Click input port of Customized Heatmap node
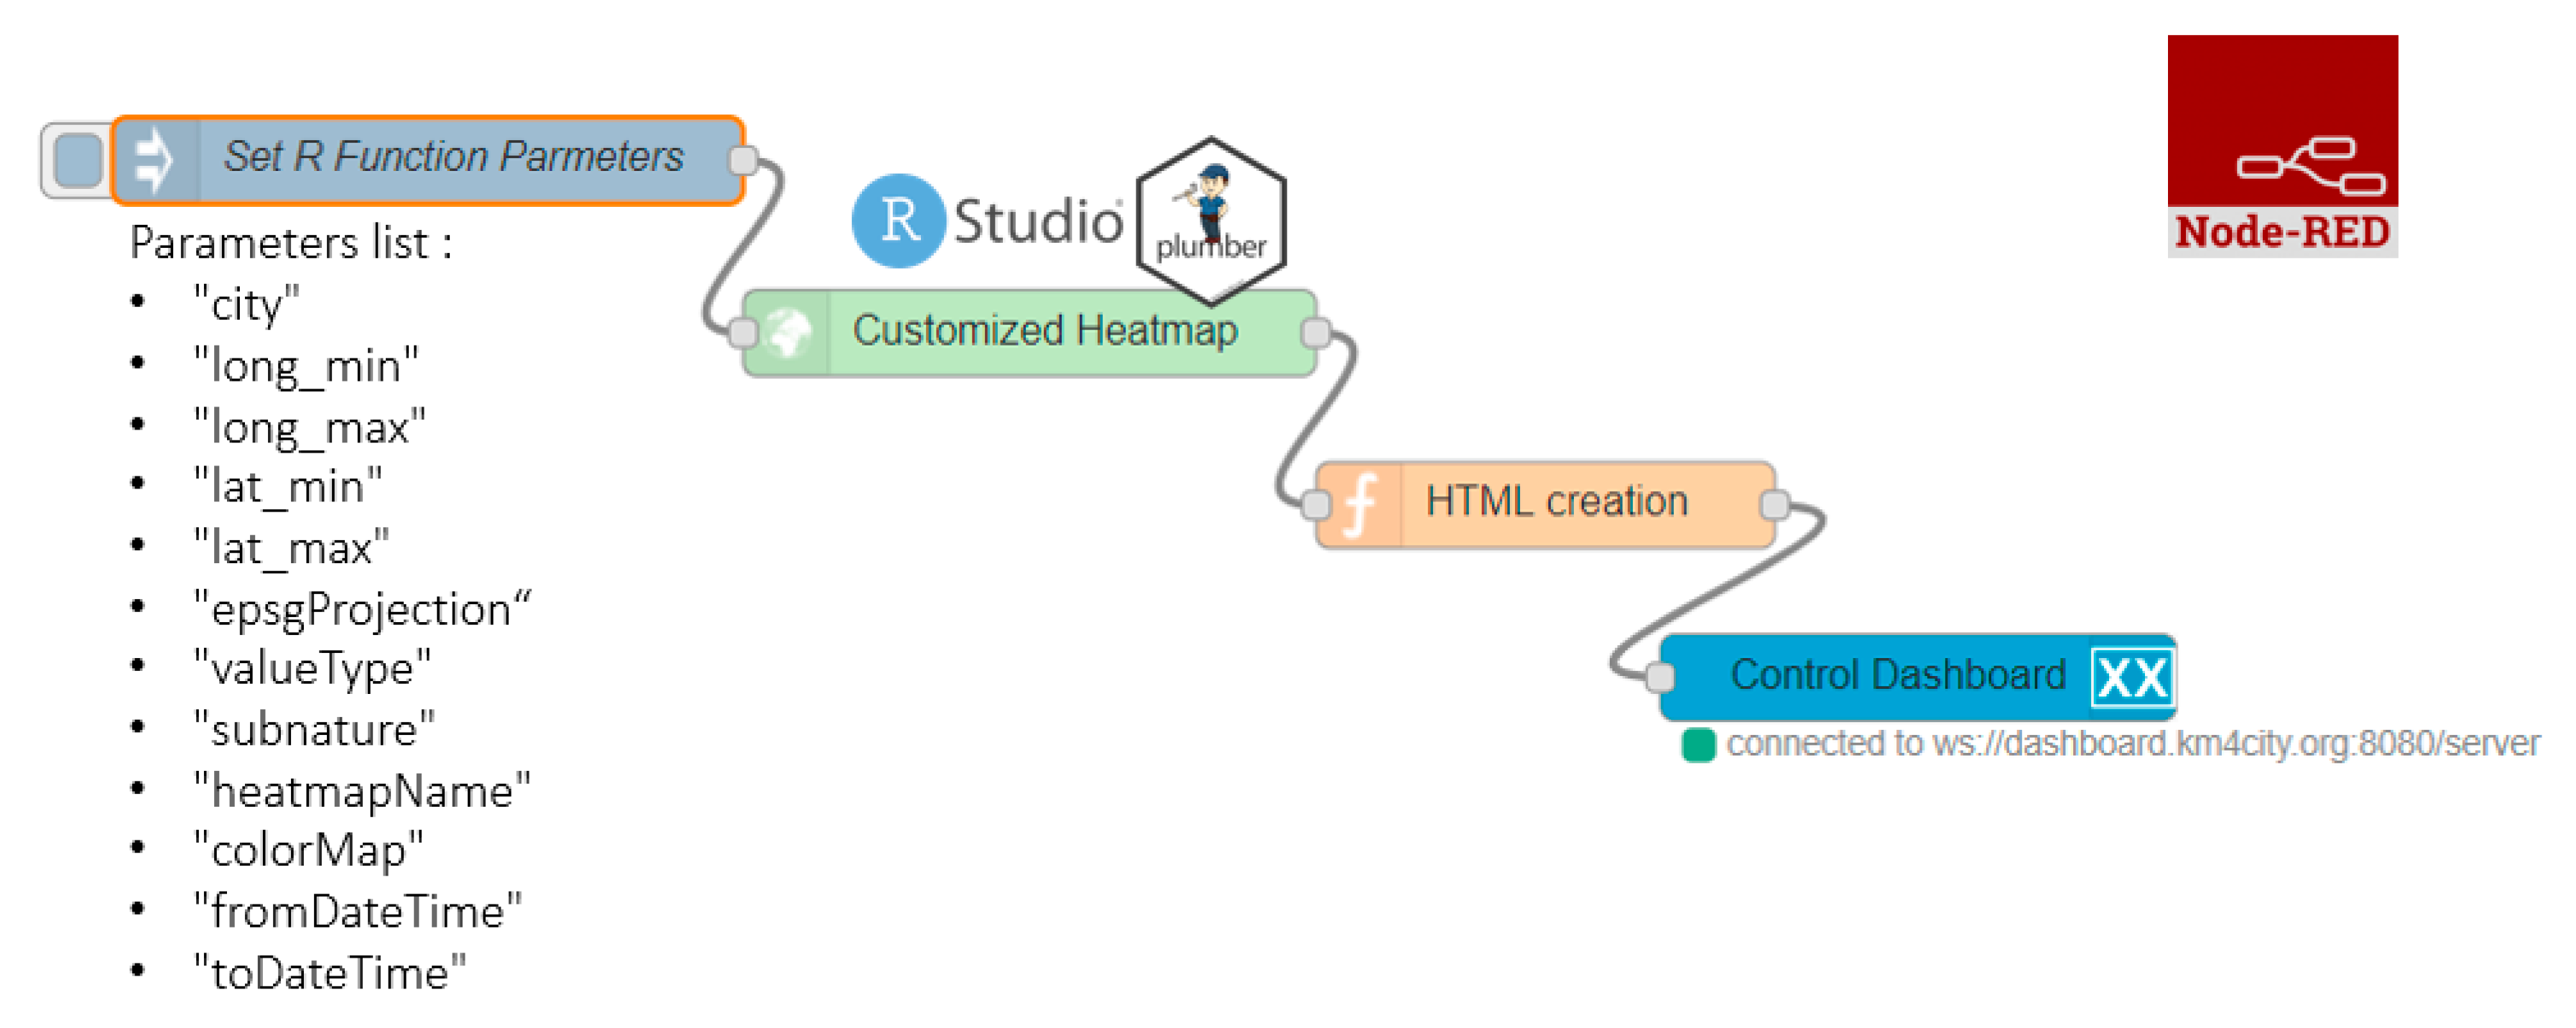 (x=743, y=333)
